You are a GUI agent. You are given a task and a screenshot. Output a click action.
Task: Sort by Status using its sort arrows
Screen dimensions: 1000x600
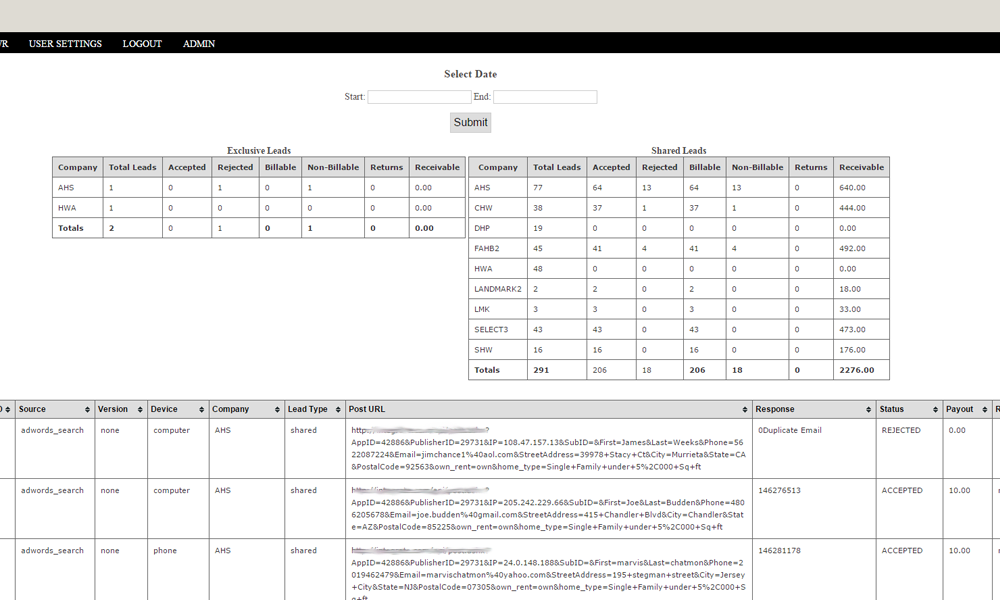[x=936, y=409]
